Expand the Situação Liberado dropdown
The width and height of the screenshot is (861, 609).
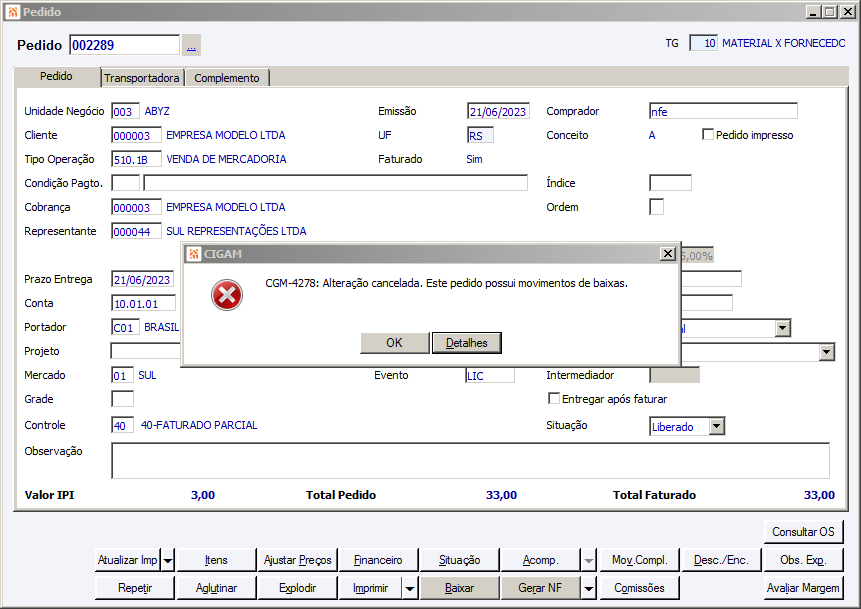coord(716,427)
